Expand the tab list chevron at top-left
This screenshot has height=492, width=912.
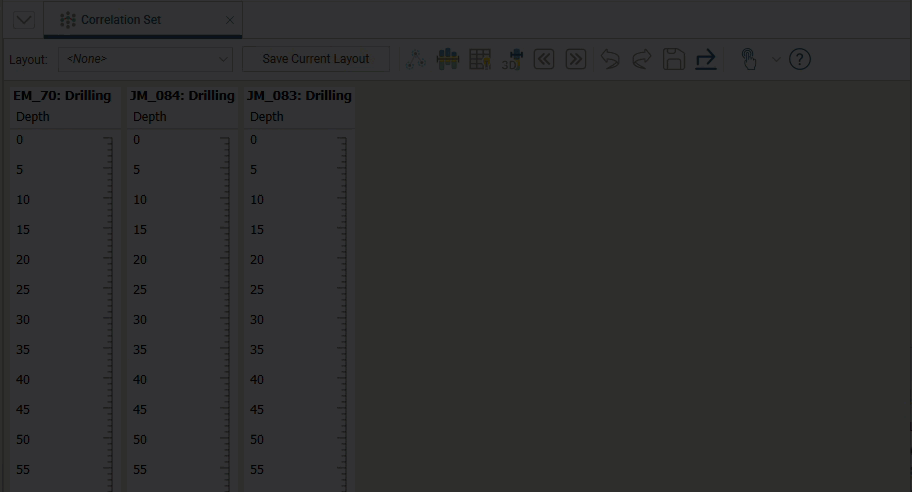(23, 20)
